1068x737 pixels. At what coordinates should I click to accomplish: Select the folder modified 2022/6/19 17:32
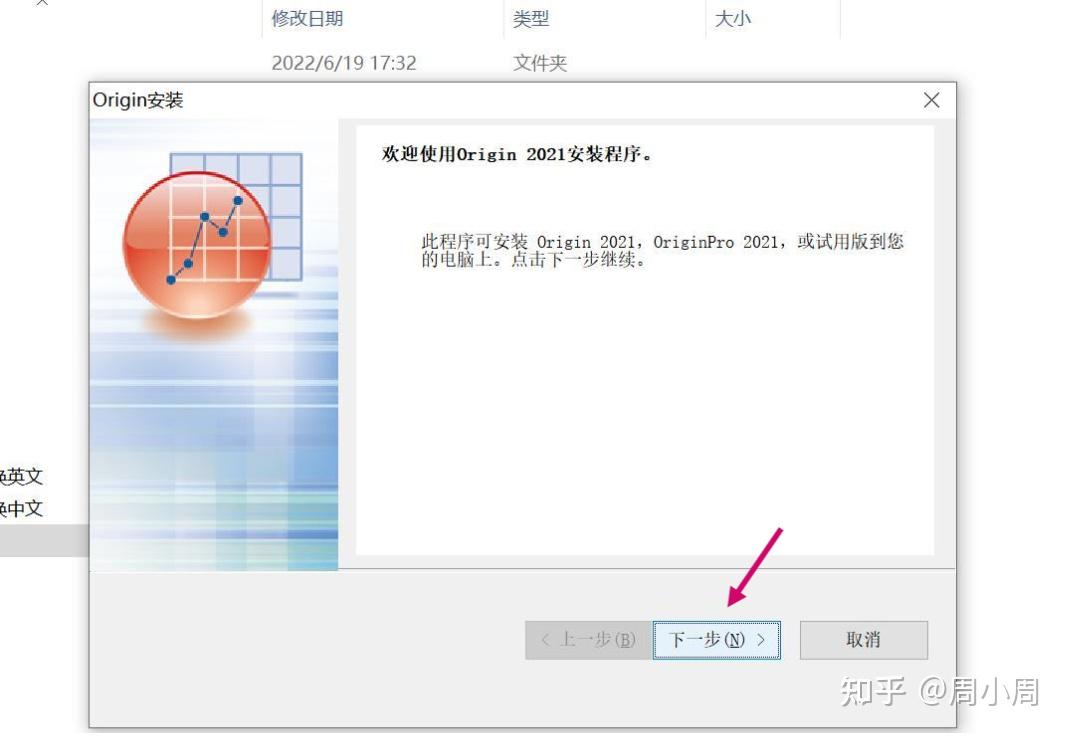pyautogui.click(x=344, y=62)
